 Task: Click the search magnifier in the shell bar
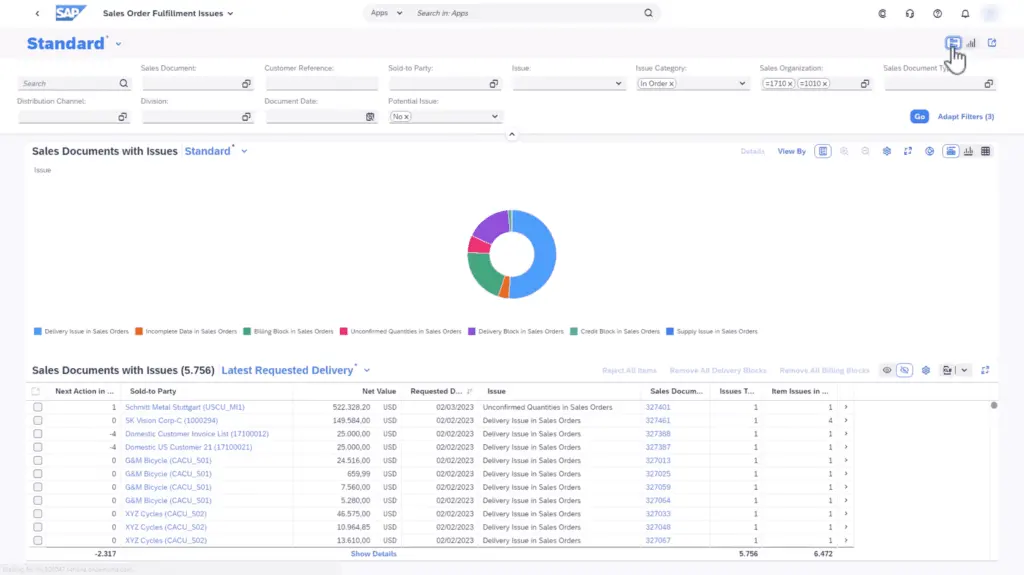[648, 13]
